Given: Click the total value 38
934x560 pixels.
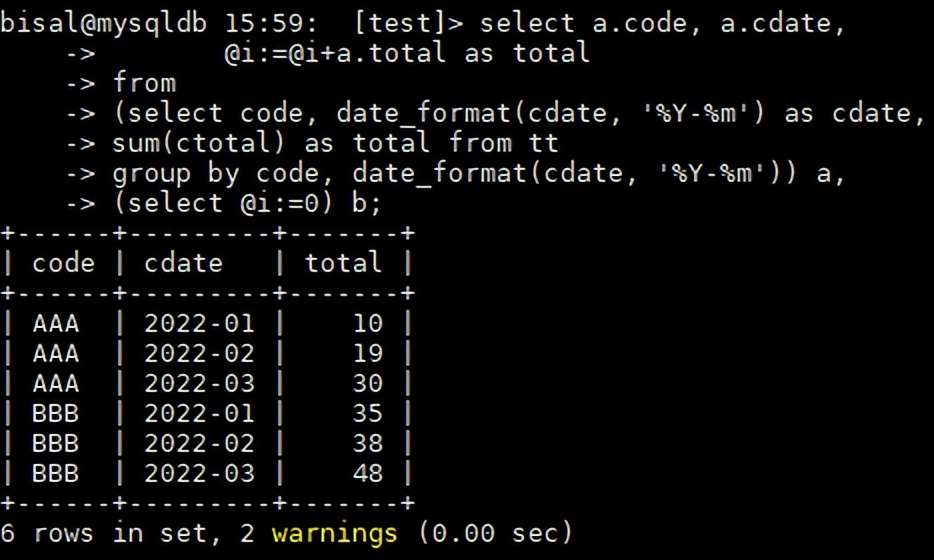Looking at the screenshot, I should (368, 443).
